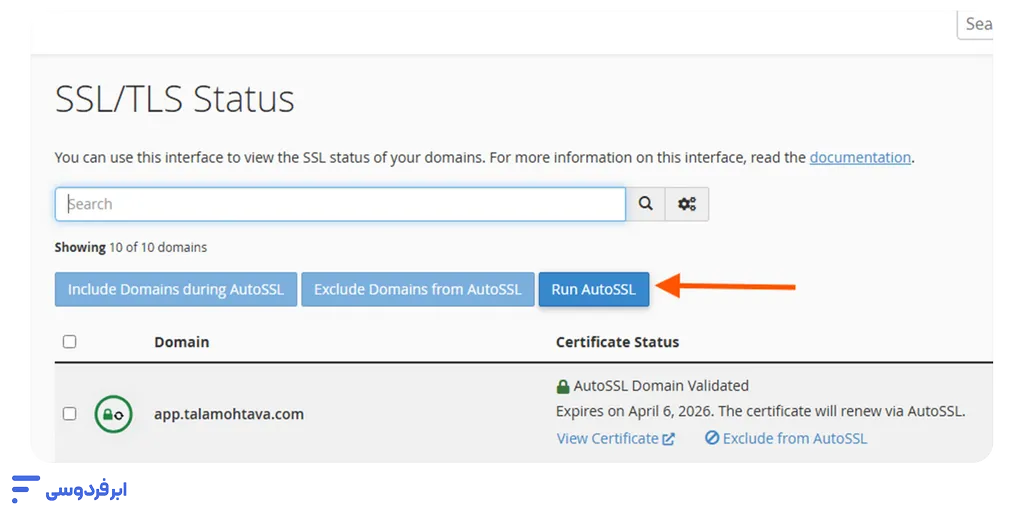
Task: Run AutoSSL using the blue button
Action: pos(594,289)
